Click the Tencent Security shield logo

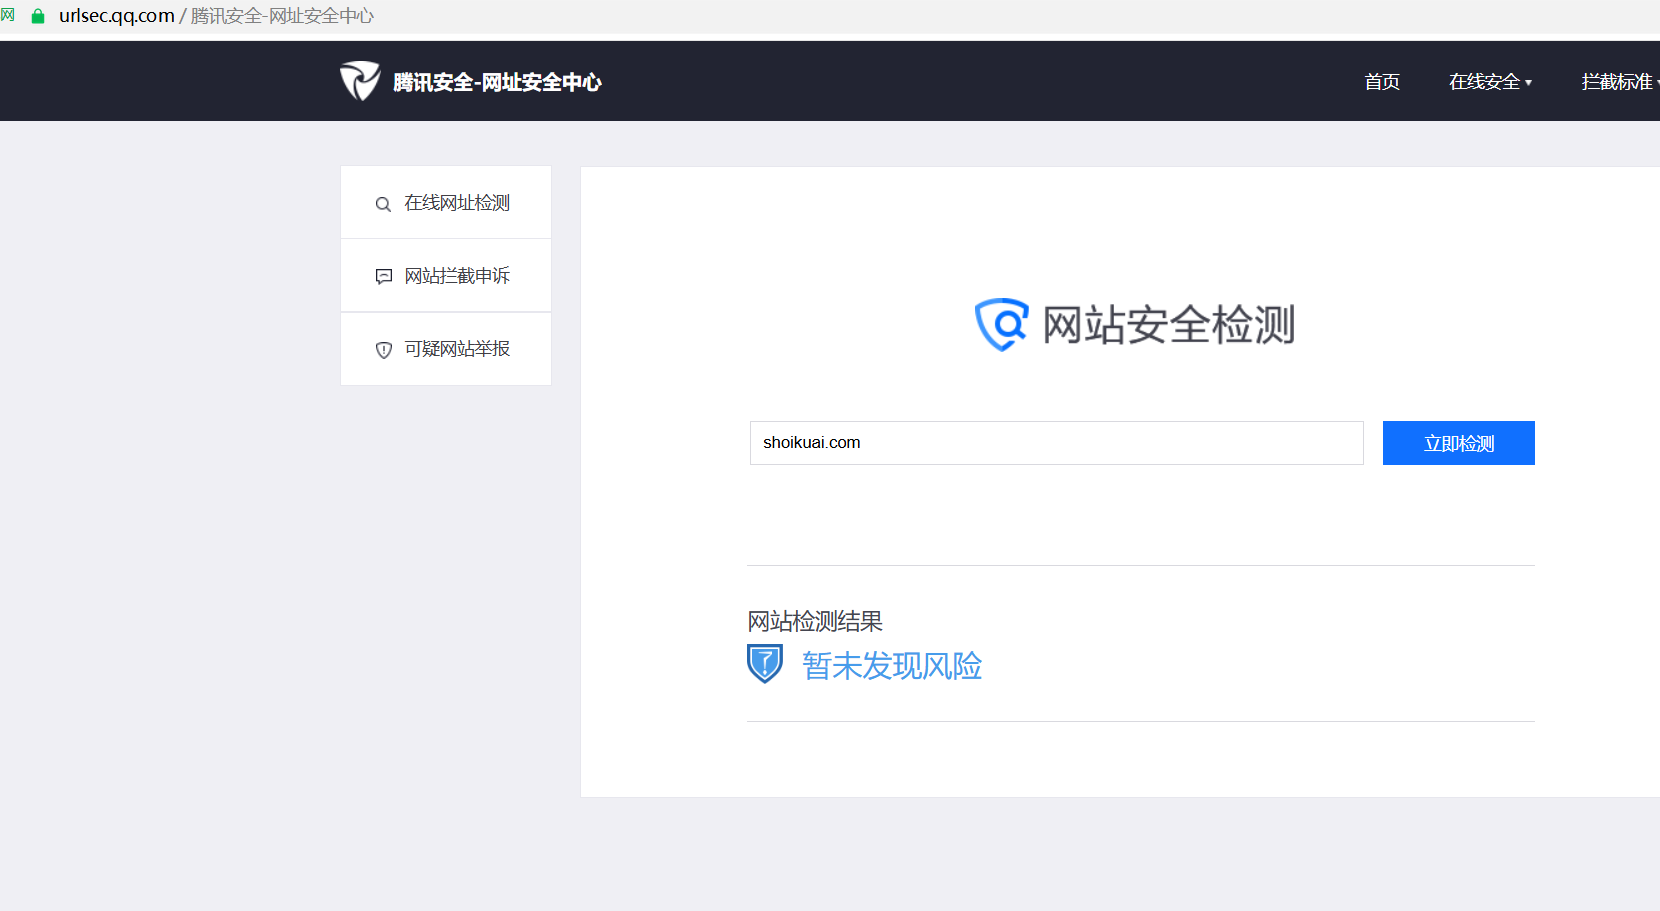(x=360, y=81)
